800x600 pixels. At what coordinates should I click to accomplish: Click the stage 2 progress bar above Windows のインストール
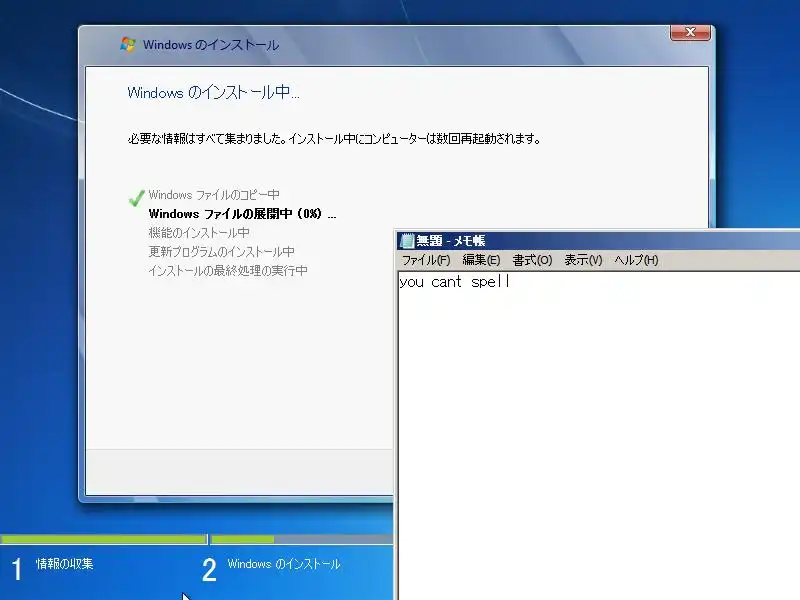302,539
